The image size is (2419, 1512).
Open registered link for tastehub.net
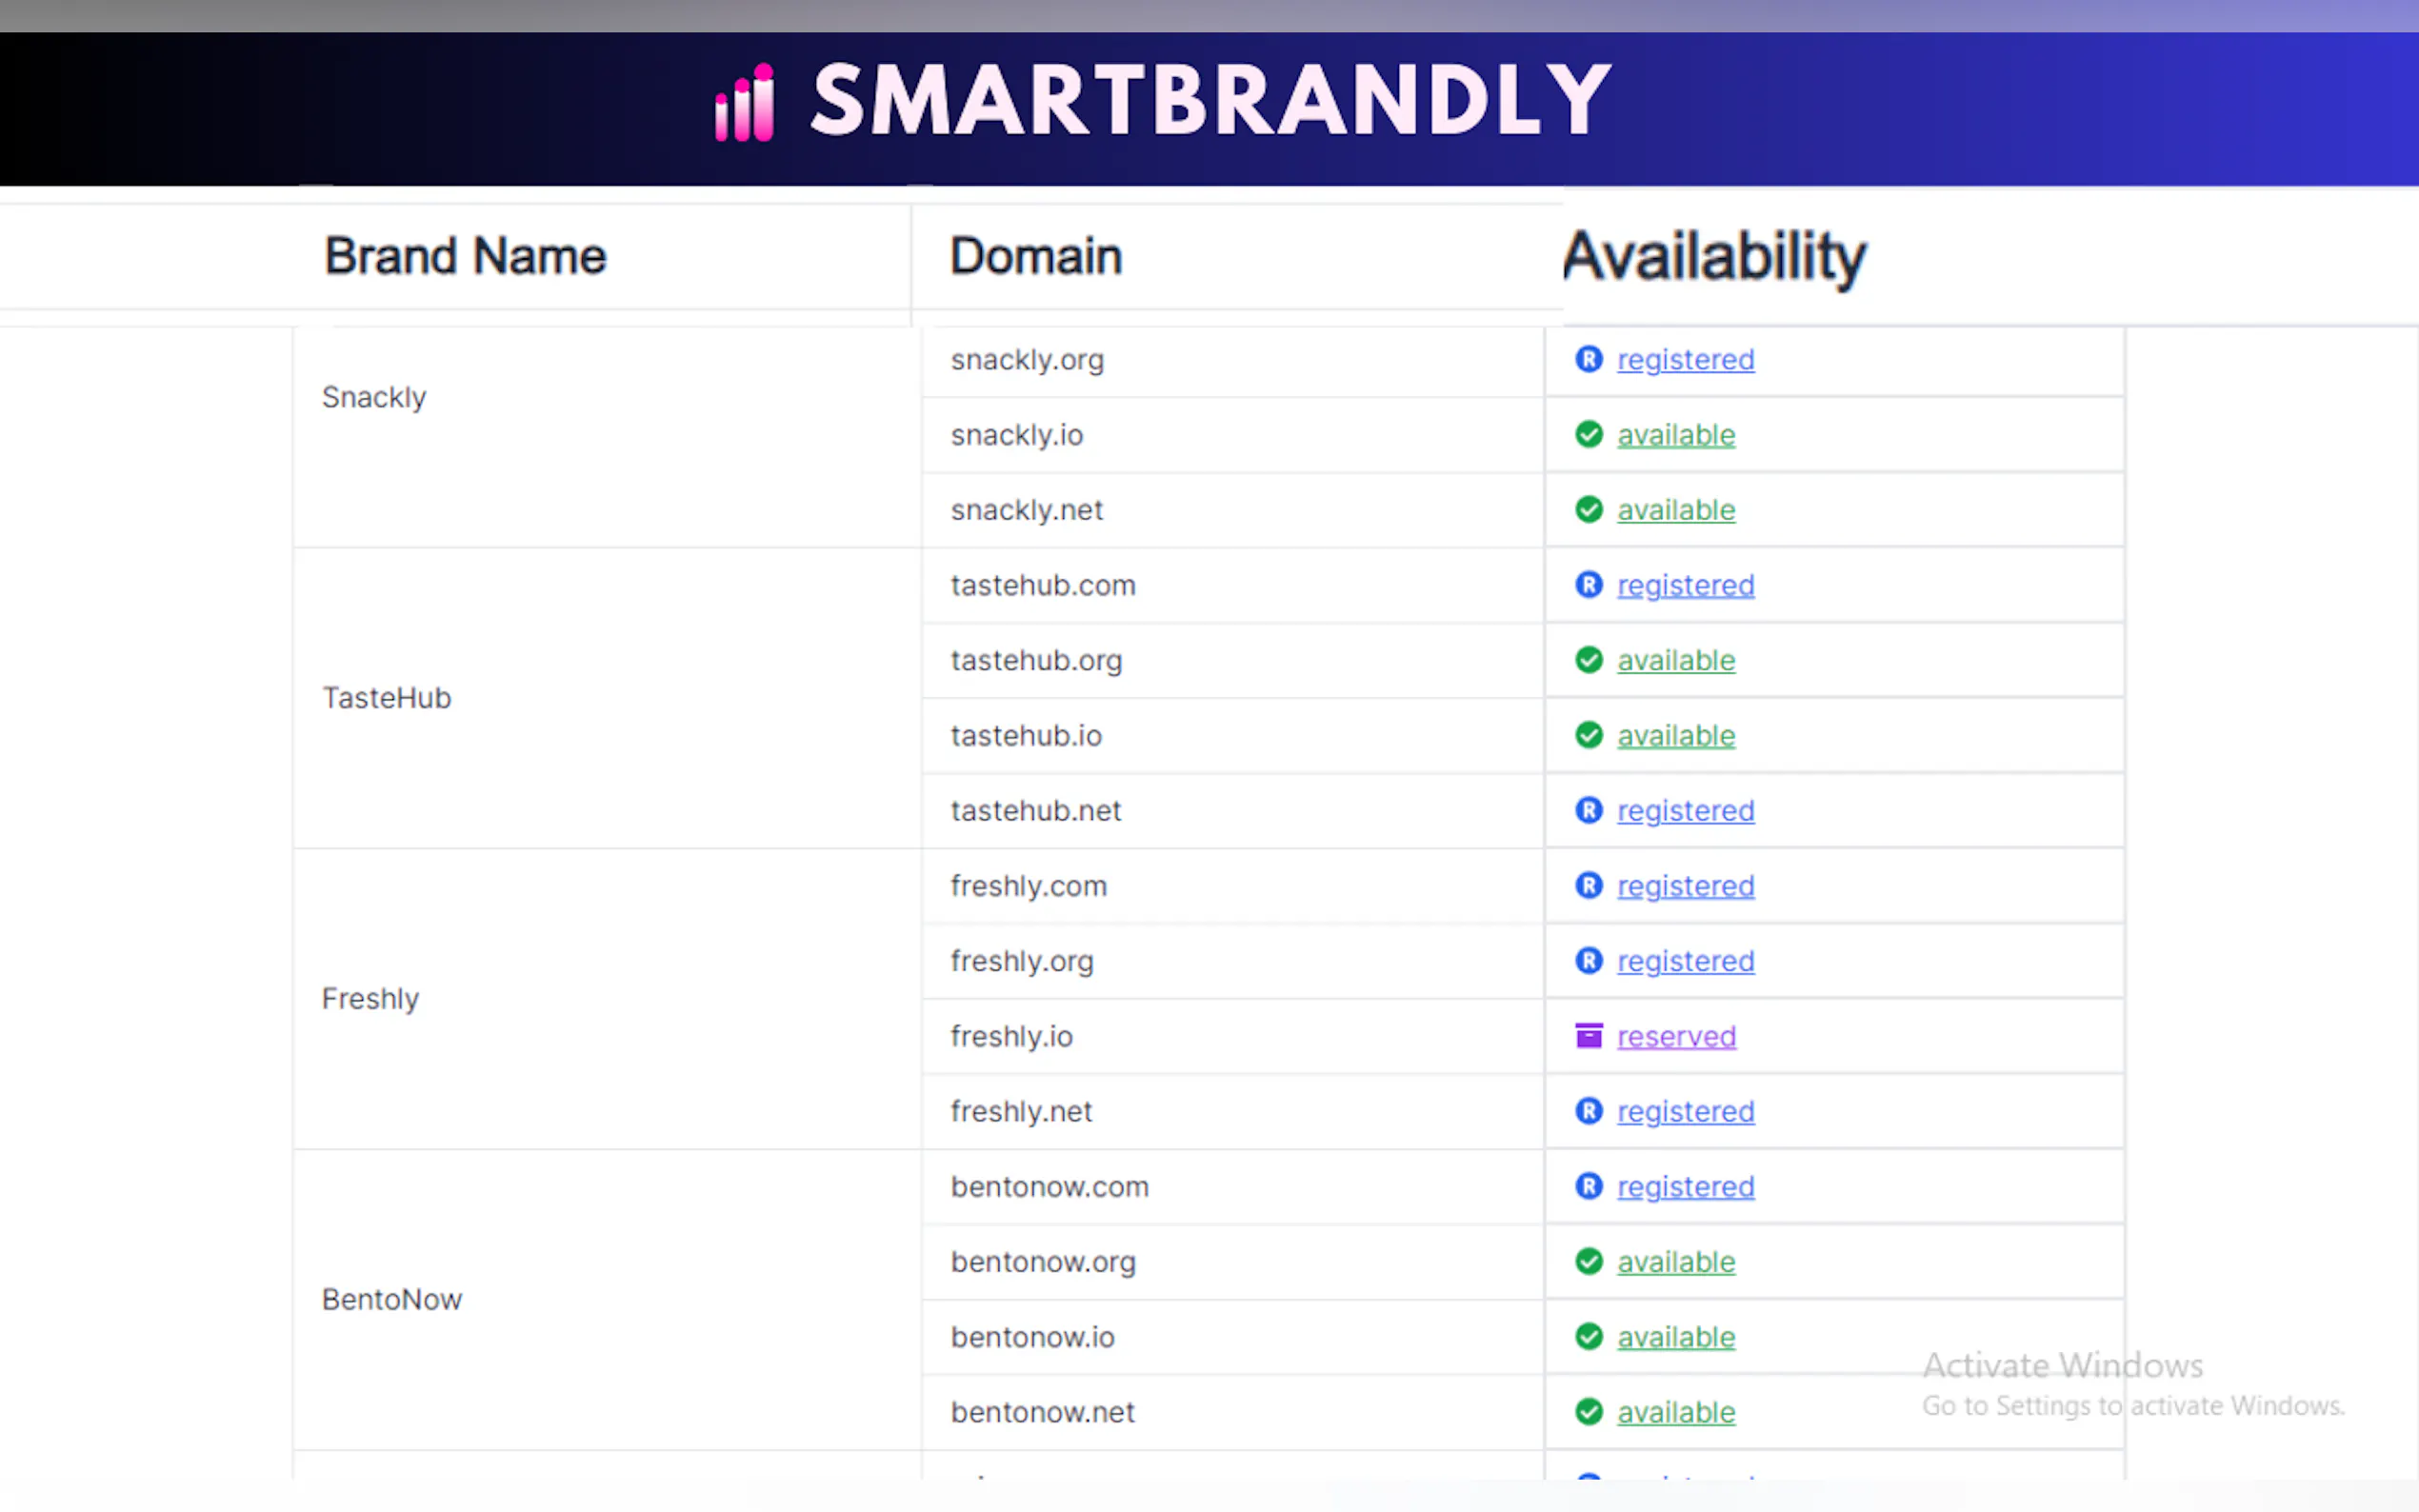point(1685,810)
